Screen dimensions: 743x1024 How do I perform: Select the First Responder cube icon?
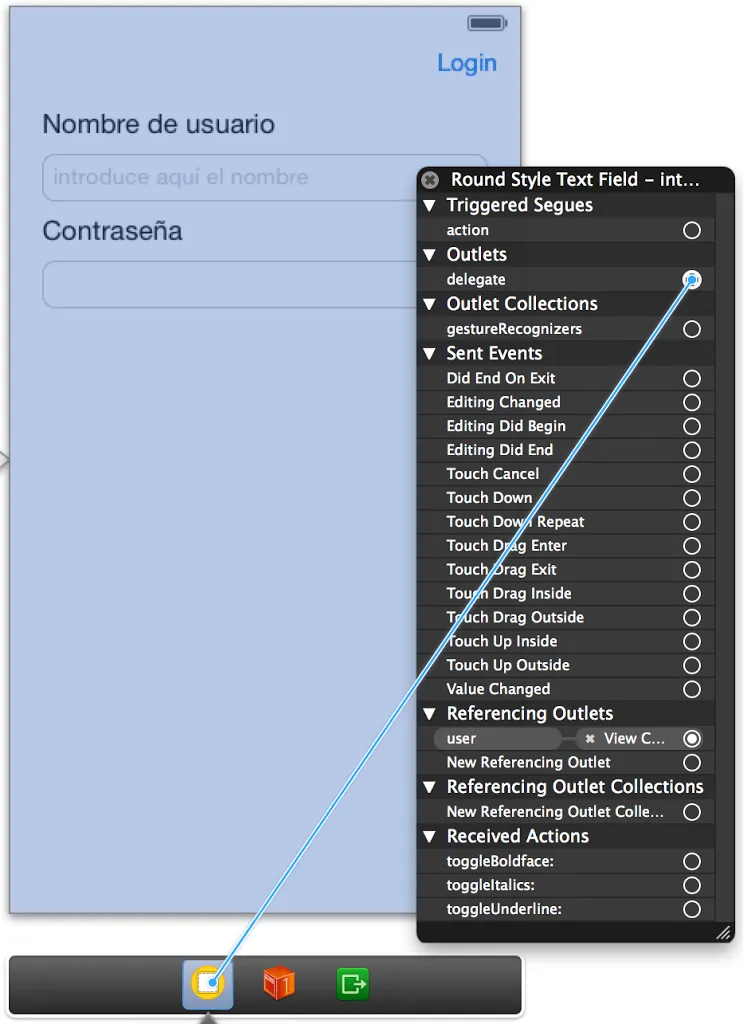pyautogui.click(x=279, y=984)
